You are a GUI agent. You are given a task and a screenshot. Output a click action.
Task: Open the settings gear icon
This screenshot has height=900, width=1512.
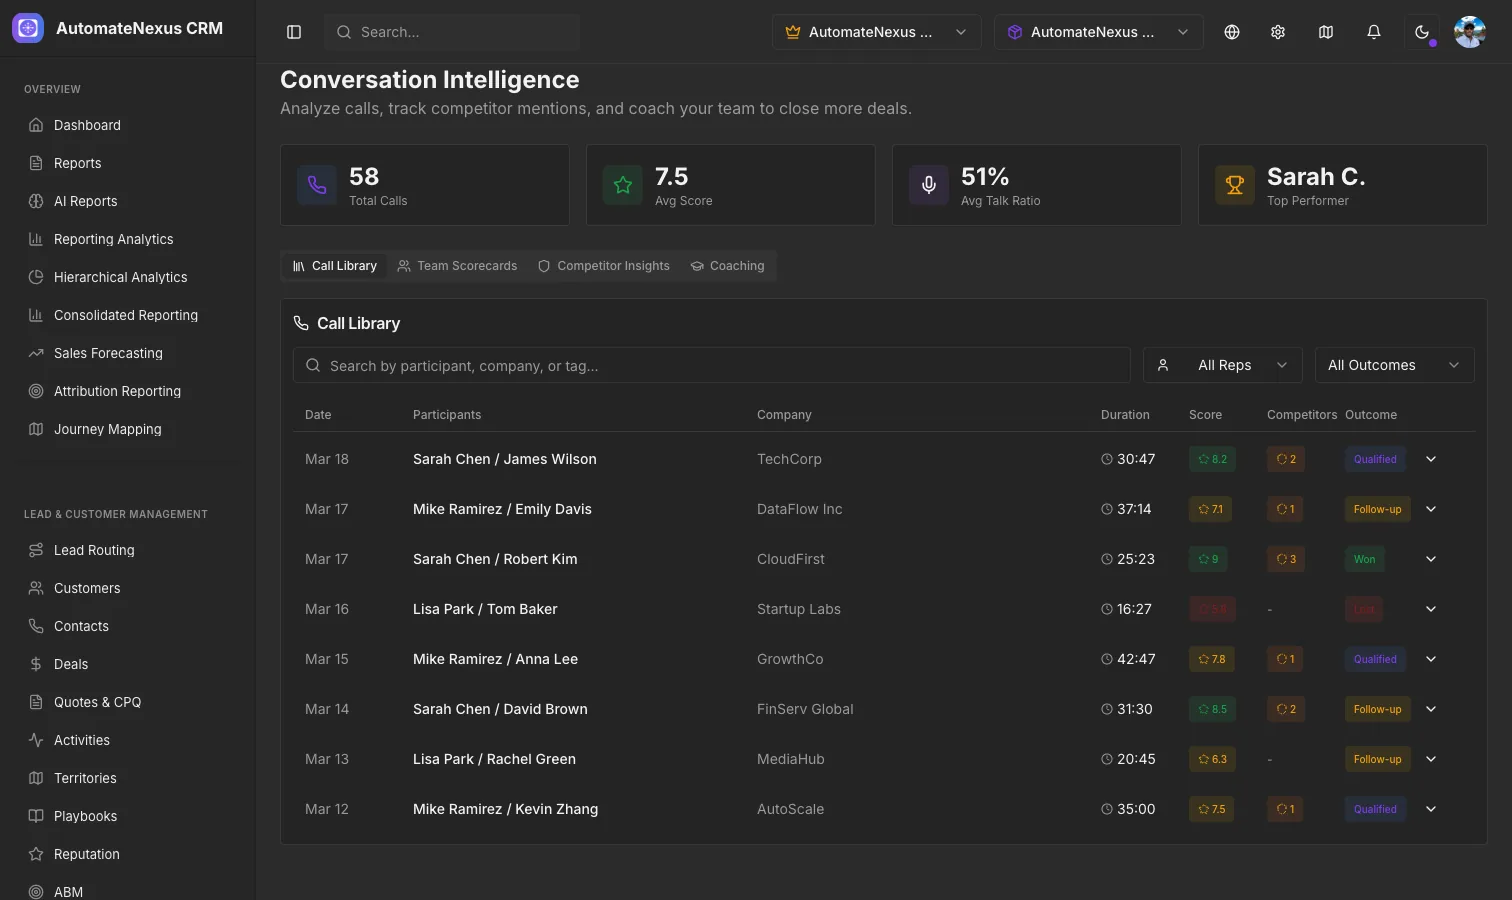pyautogui.click(x=1278, y=32)
